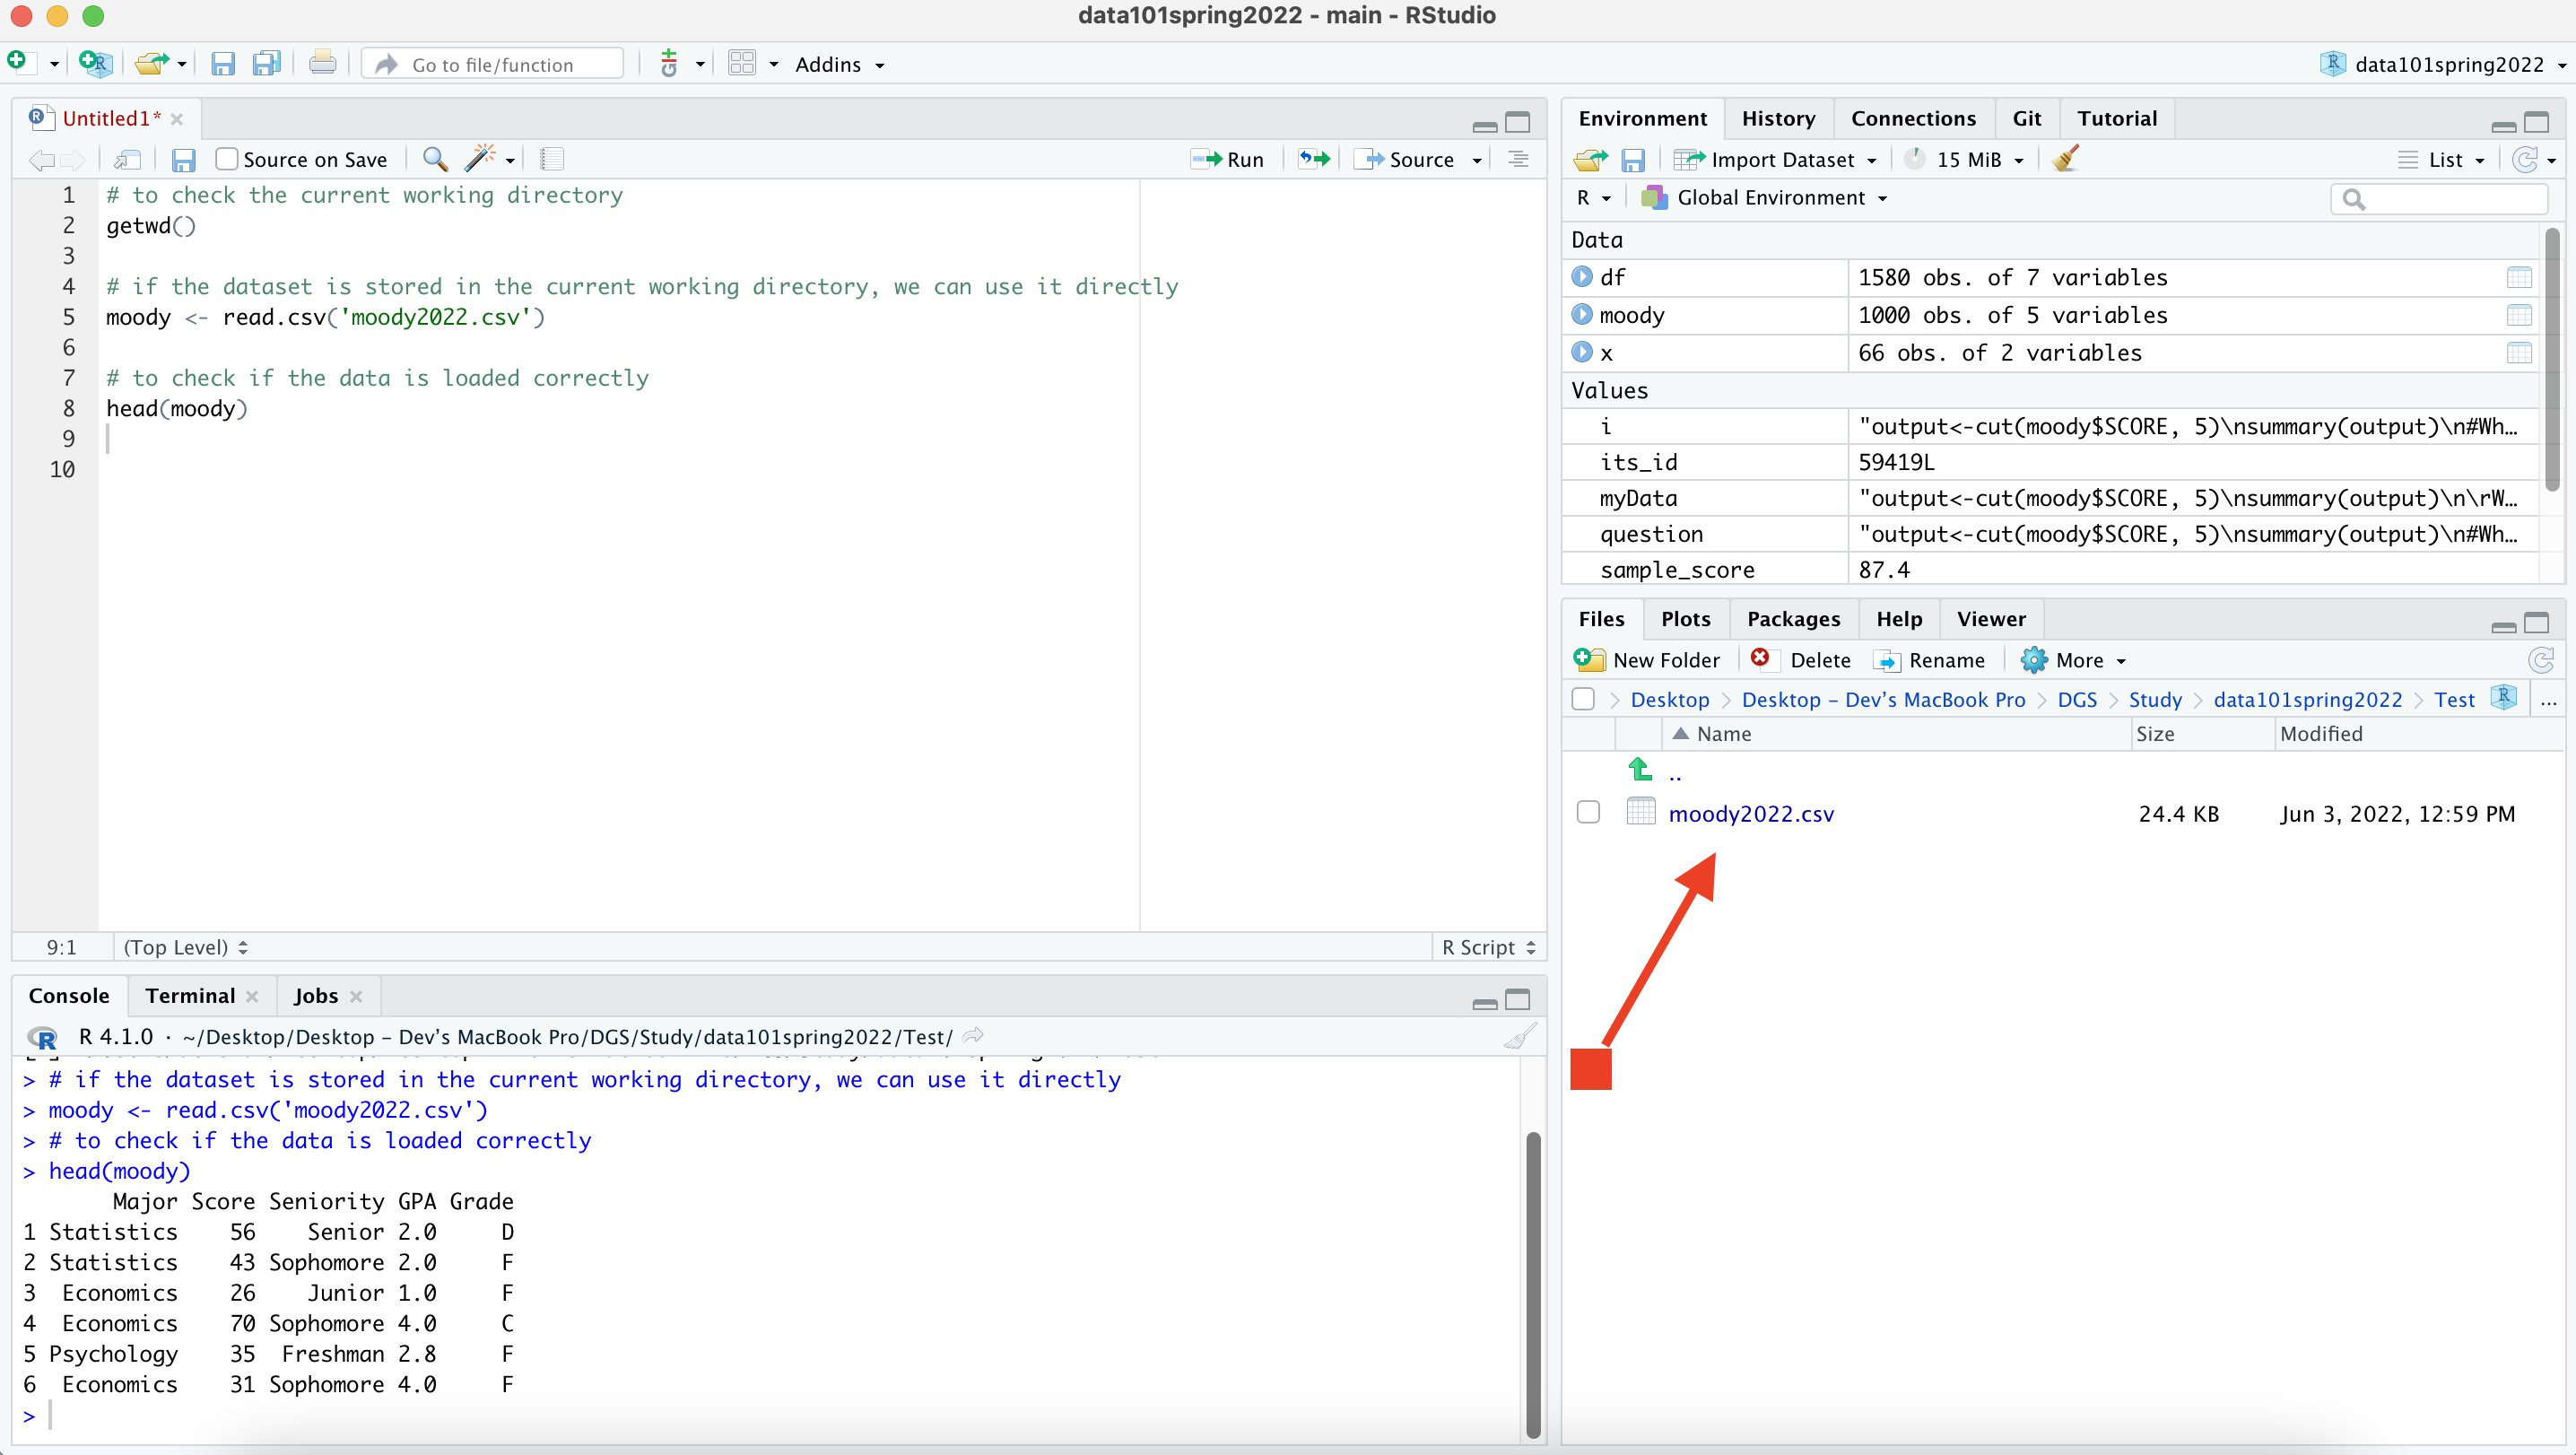Click the magnifier Find/Replace icon
The image size is (2576, 1455).
pyautogui.click(x=434, y=159)
